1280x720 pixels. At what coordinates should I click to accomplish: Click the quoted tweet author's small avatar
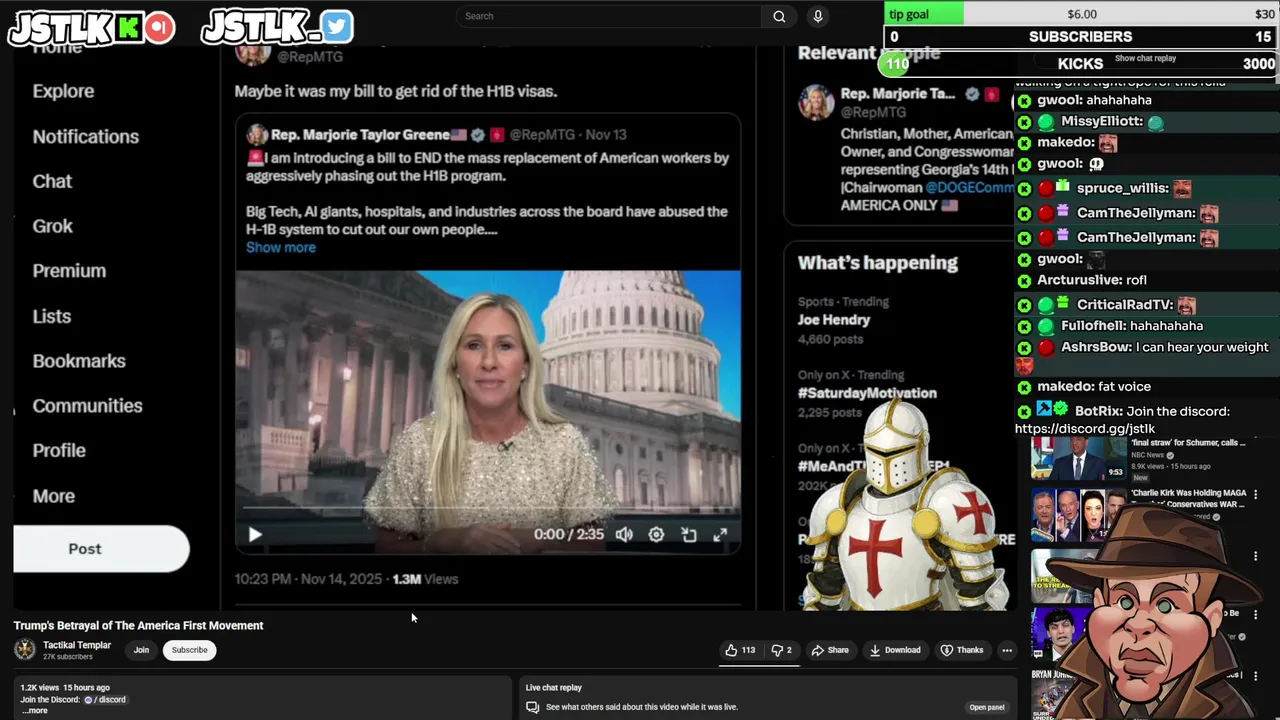(x=257, y=135)
